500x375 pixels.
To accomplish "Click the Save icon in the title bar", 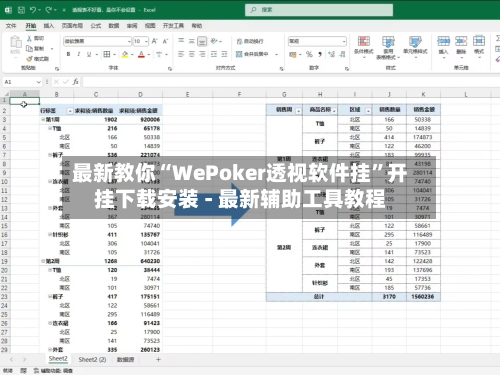I will pos(21,10).
